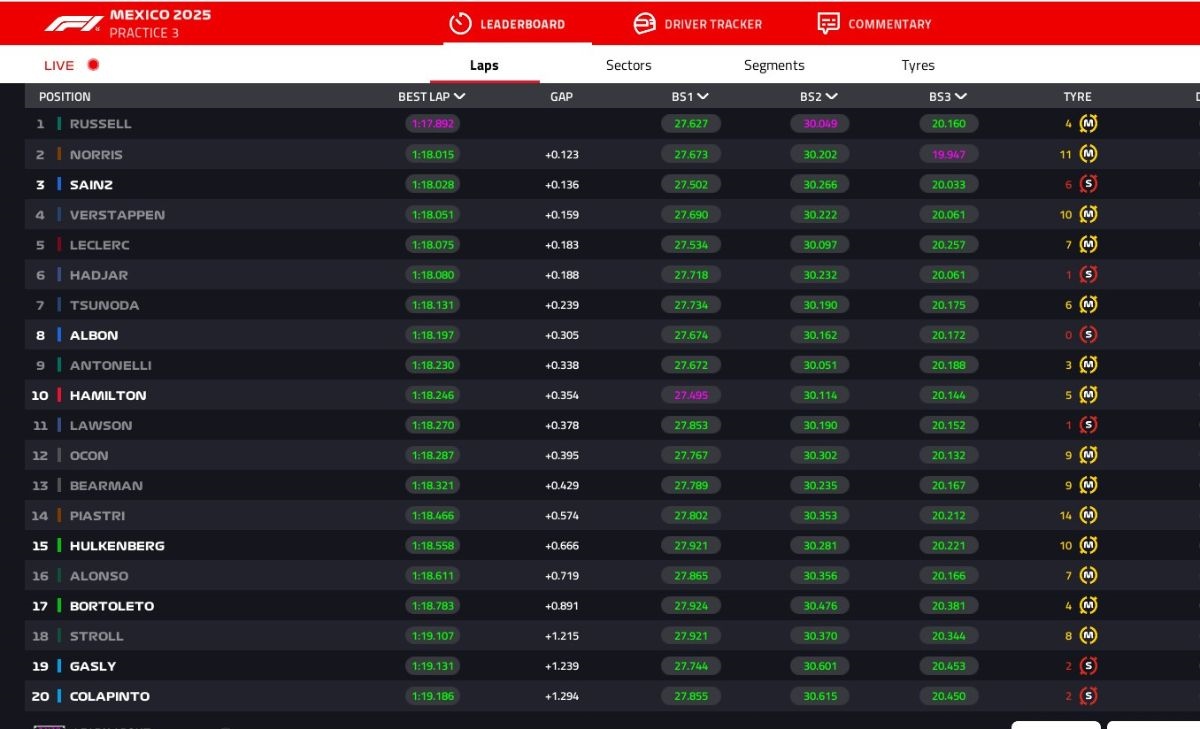Screen dimensions: 1200x729
Task: Expand the BEST LAP column dropdown
Action: coord(460,97)
